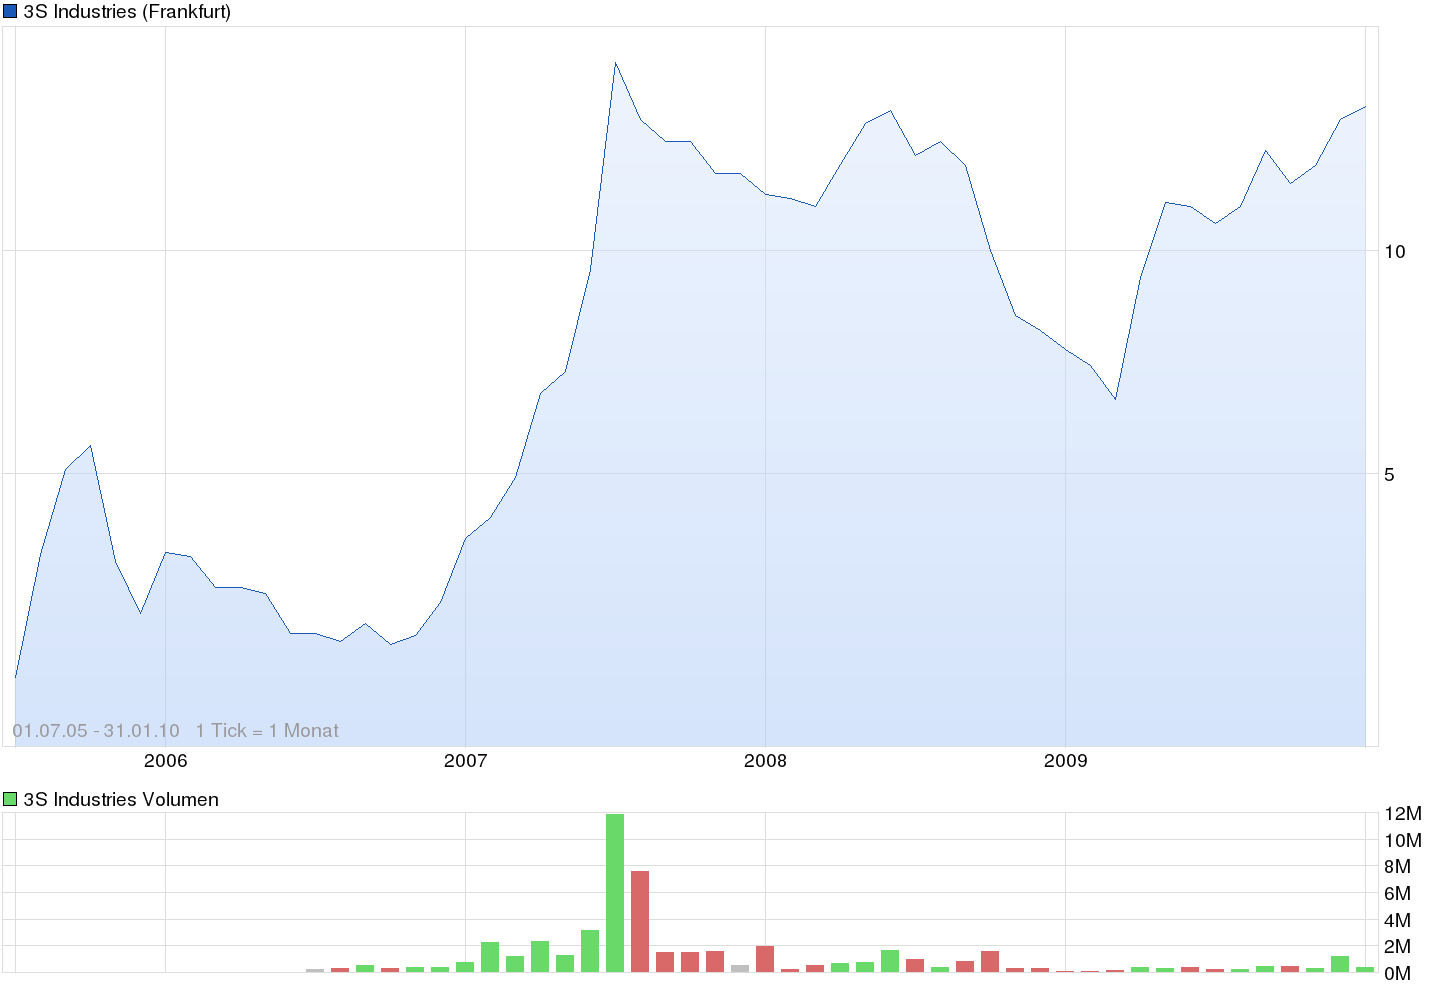Image resolution: width=1452 pixels, height=992 pixels.
Task: Click the highest peak of the price line in mid-2007
Action: [x=616, y=63]
